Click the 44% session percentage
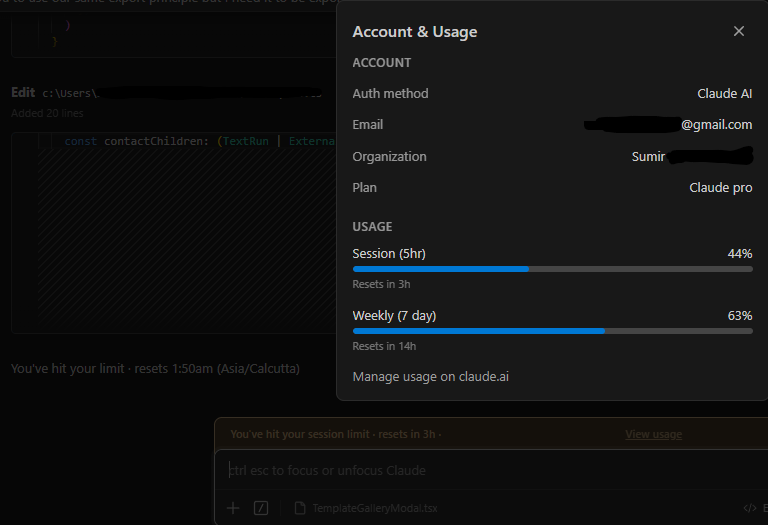This screenshot has width=768, height=525. click(740, 254)
